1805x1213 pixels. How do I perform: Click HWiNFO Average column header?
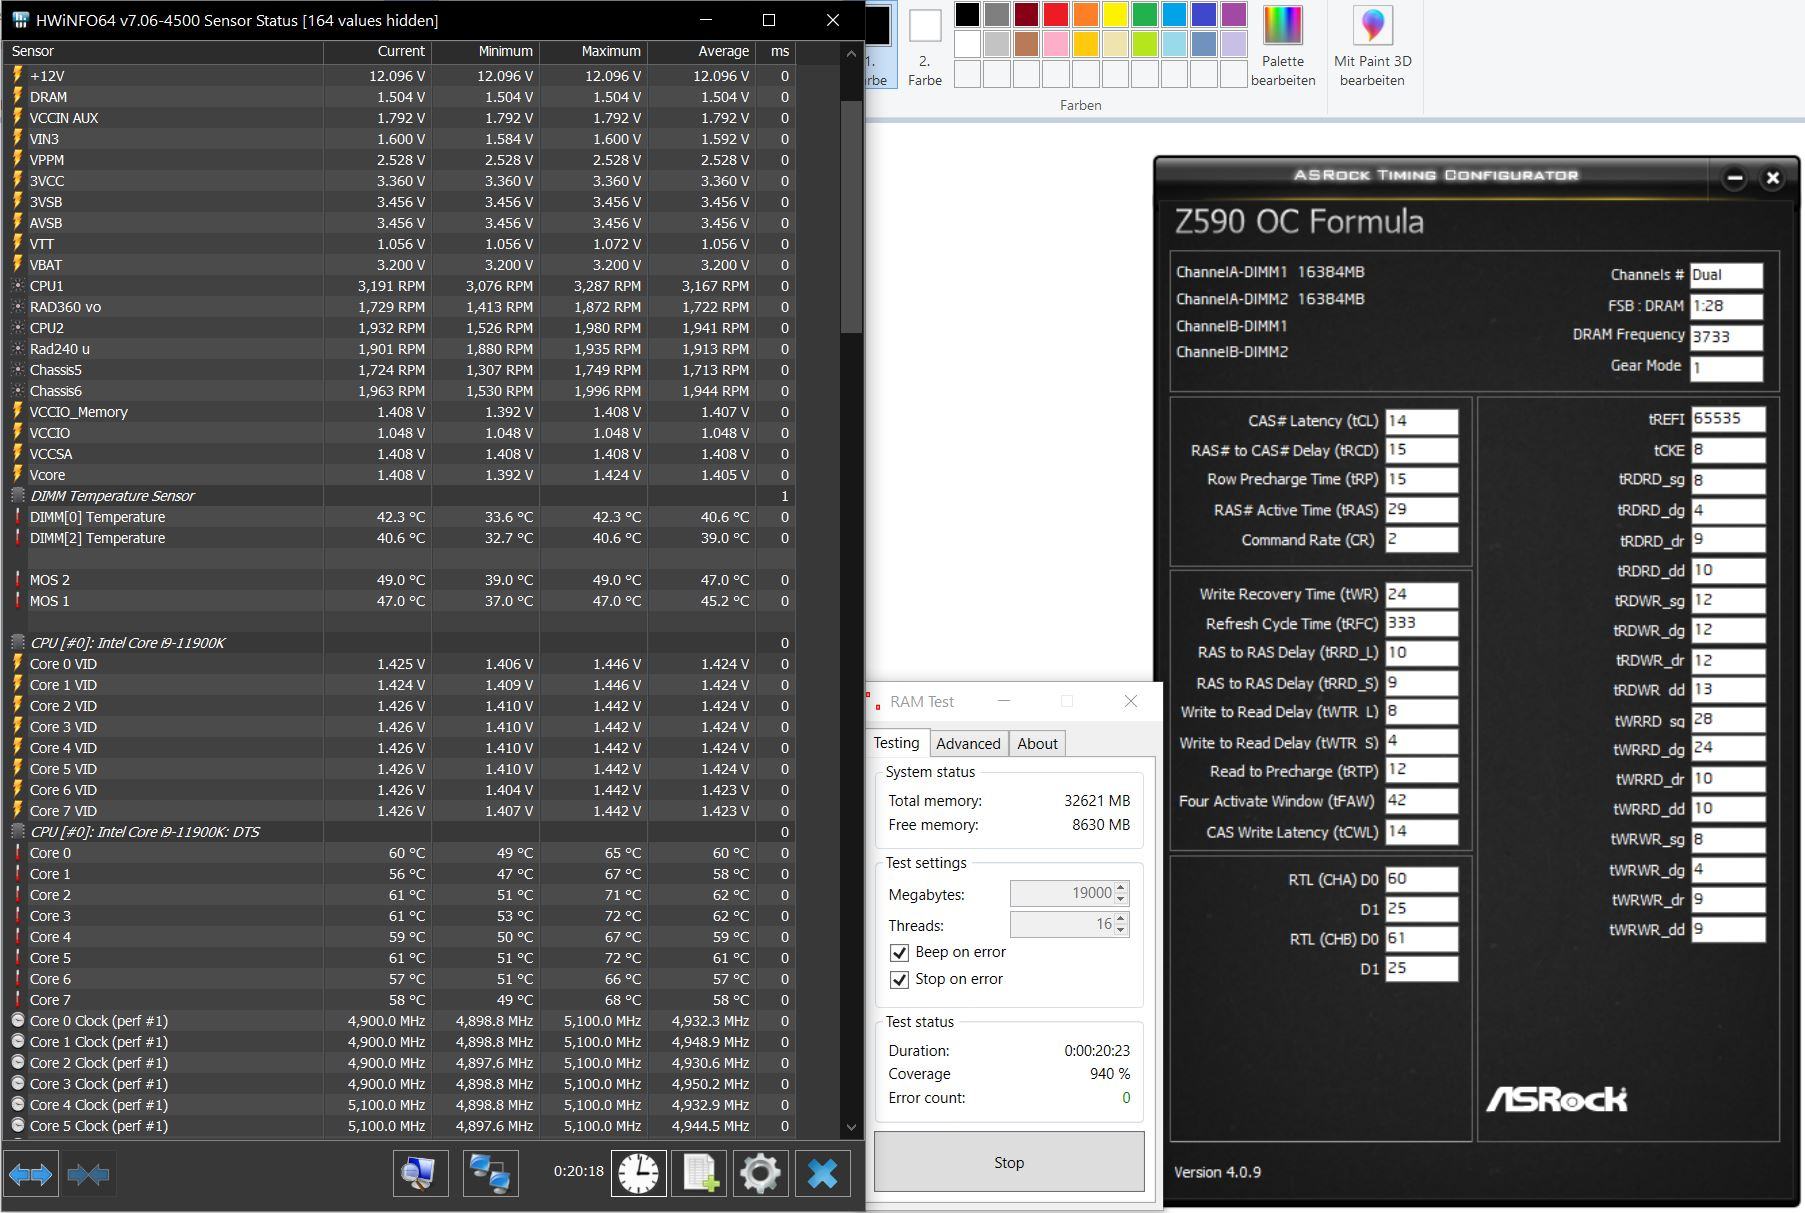point(702,51)
